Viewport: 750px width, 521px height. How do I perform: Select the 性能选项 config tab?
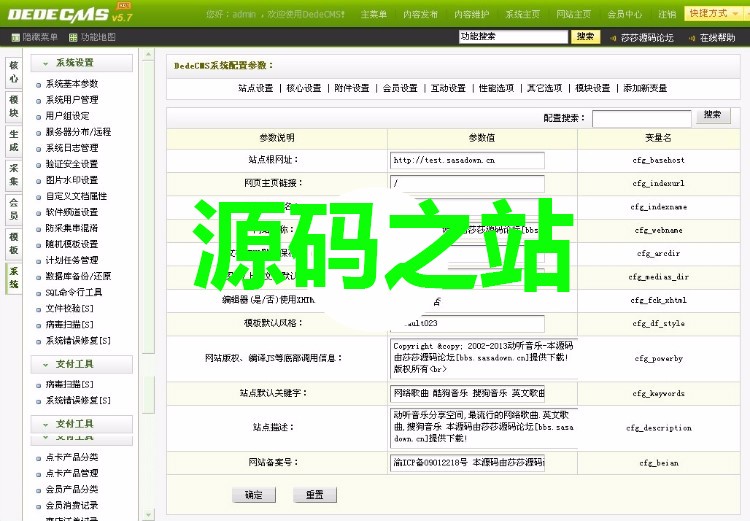point(496,88)
